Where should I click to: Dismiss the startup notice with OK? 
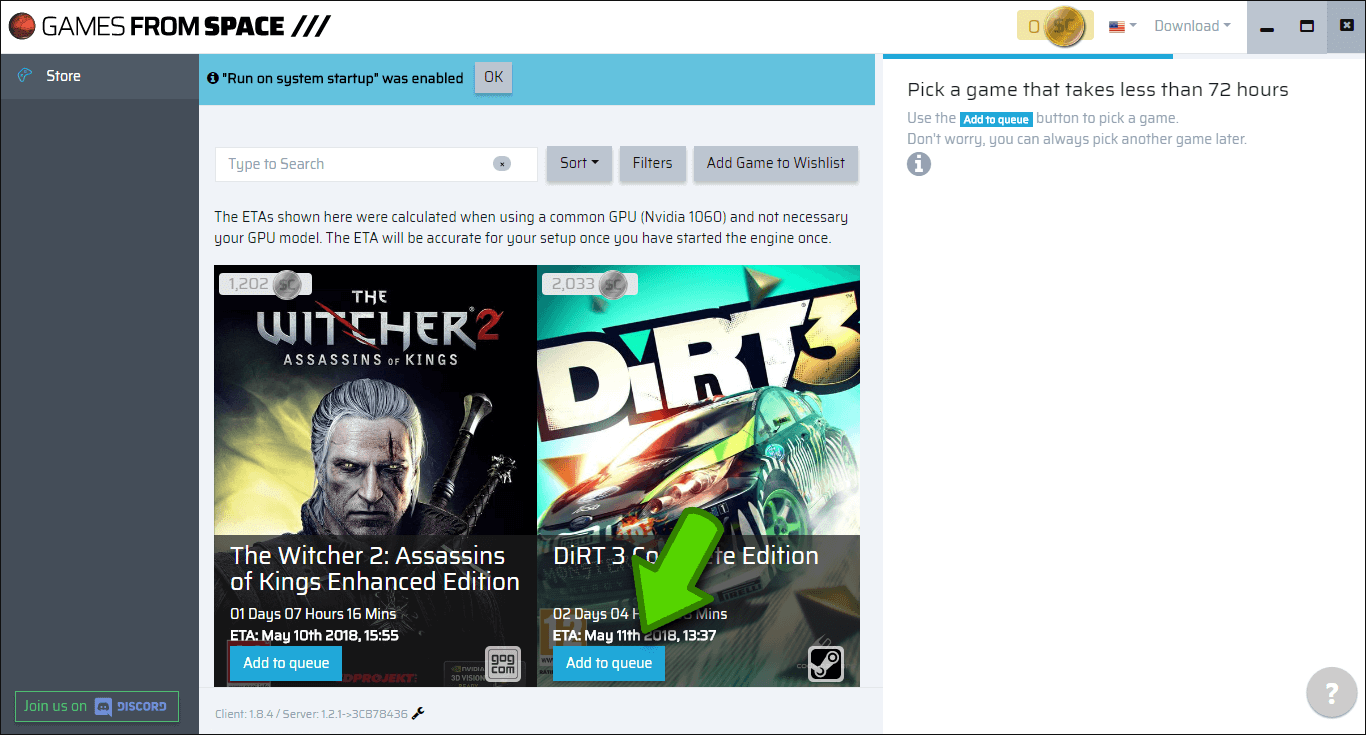(x=493, y=77)
